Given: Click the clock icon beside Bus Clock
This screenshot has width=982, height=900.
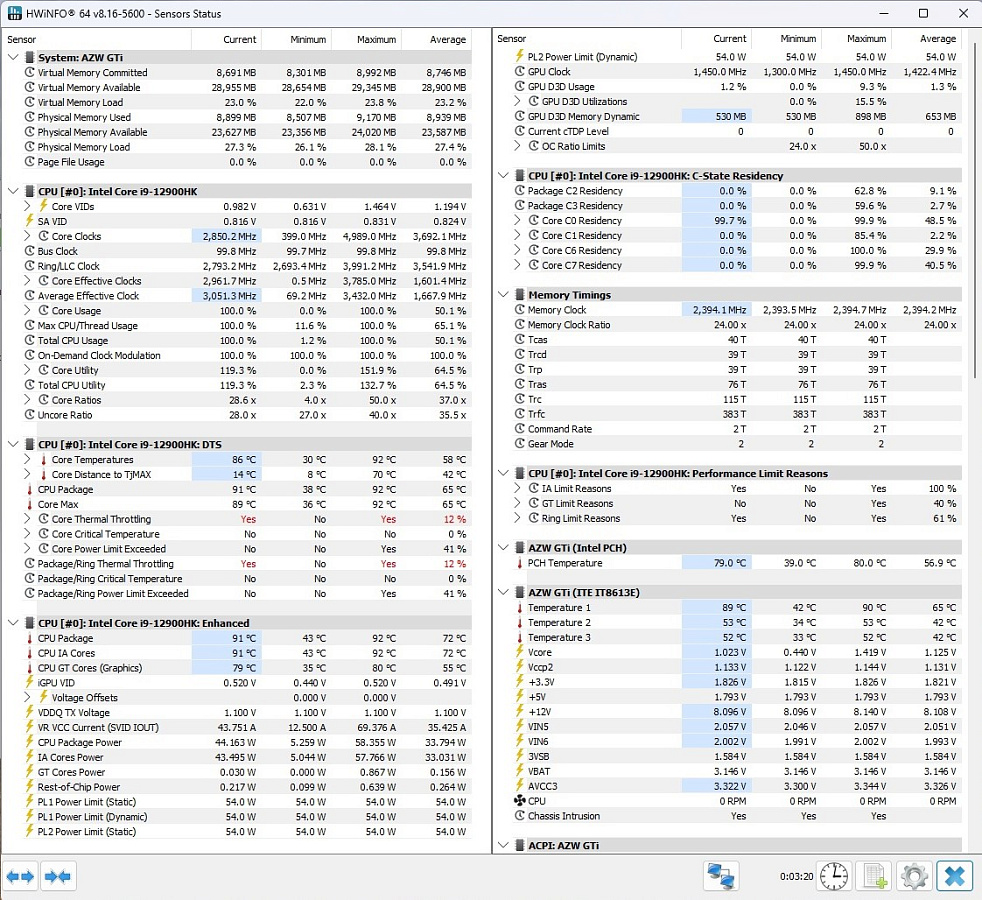Looking at the screenshot, I should 29,251.
